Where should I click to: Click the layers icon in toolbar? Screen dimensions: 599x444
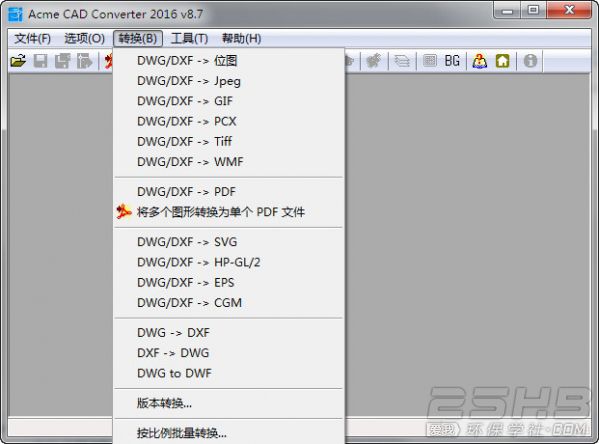pyautogui.click(x=401, y=61)
